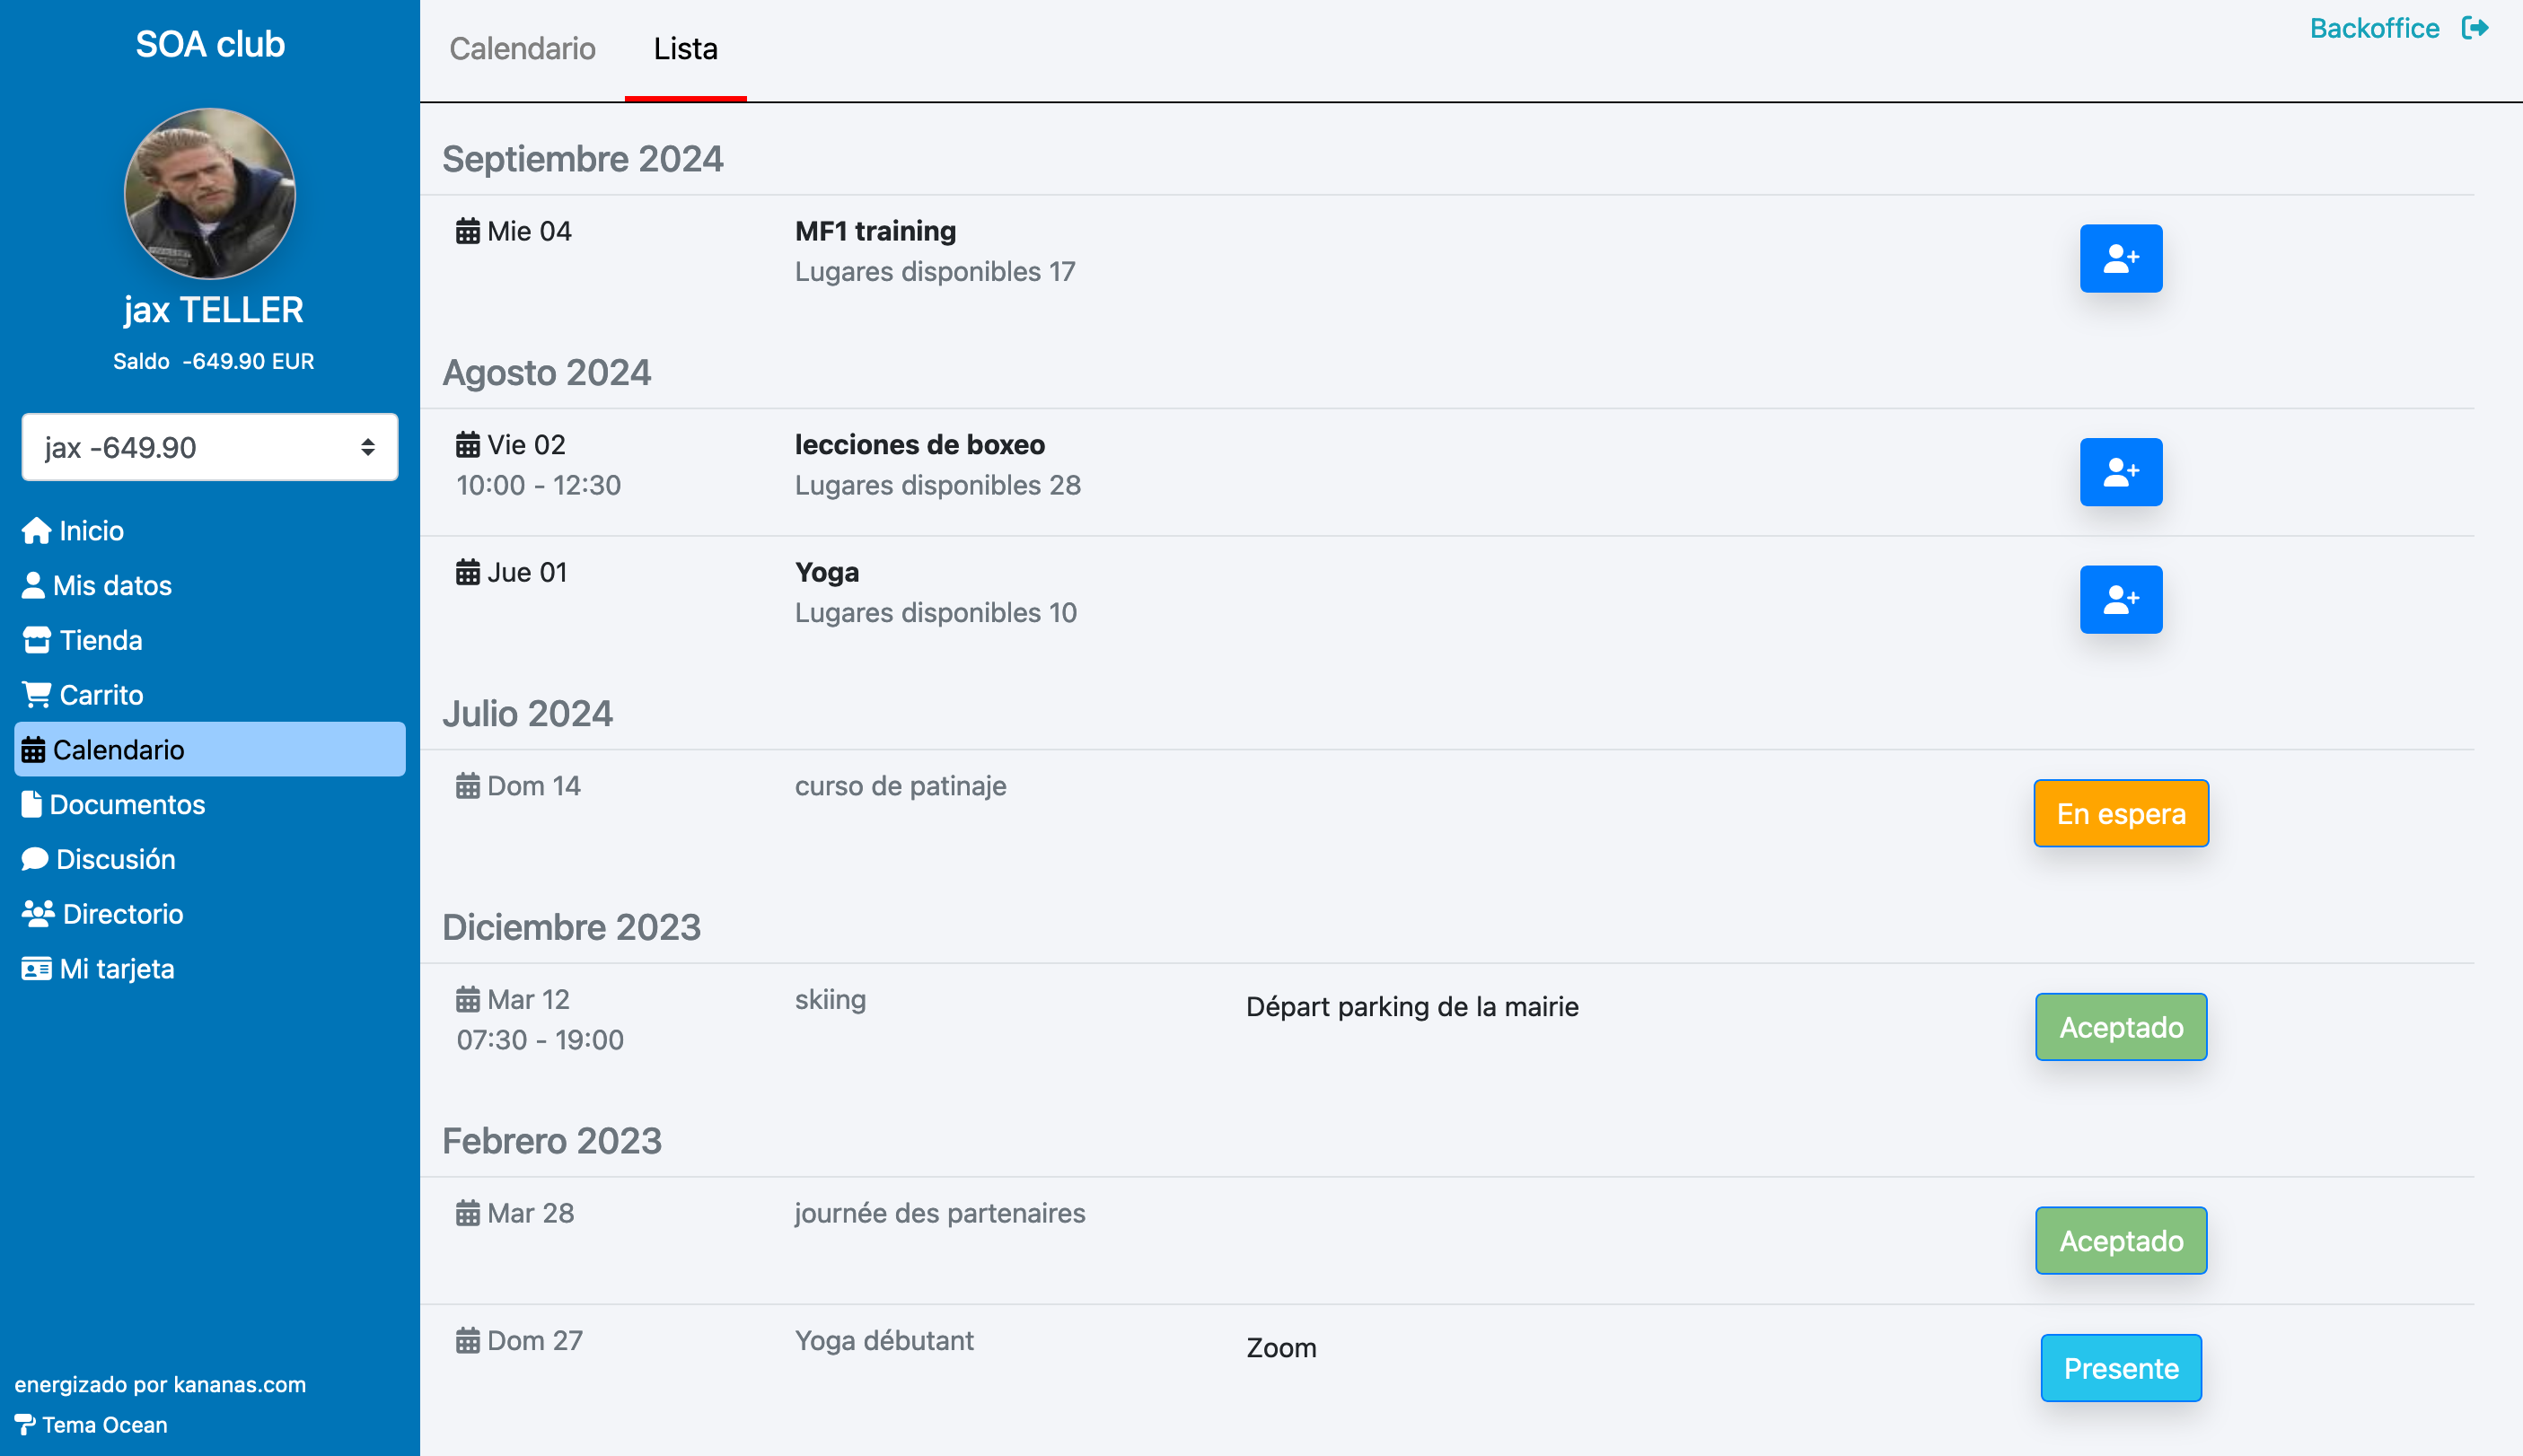Open the jax -649.90 account dropdown
This screenshot has width=2523, height=1456.
point(210,447)
